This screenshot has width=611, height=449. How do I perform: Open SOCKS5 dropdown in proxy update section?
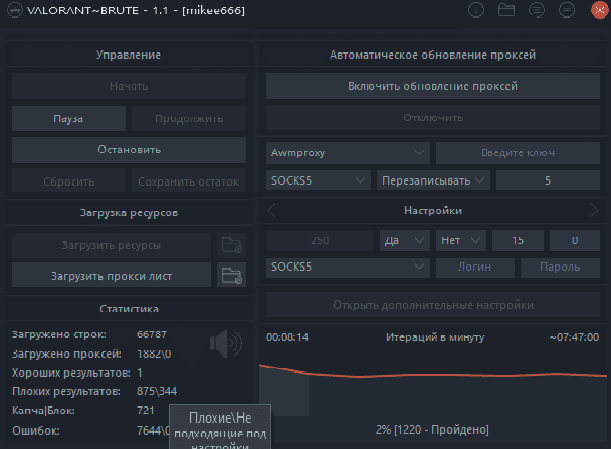click(x=318, y=180)
